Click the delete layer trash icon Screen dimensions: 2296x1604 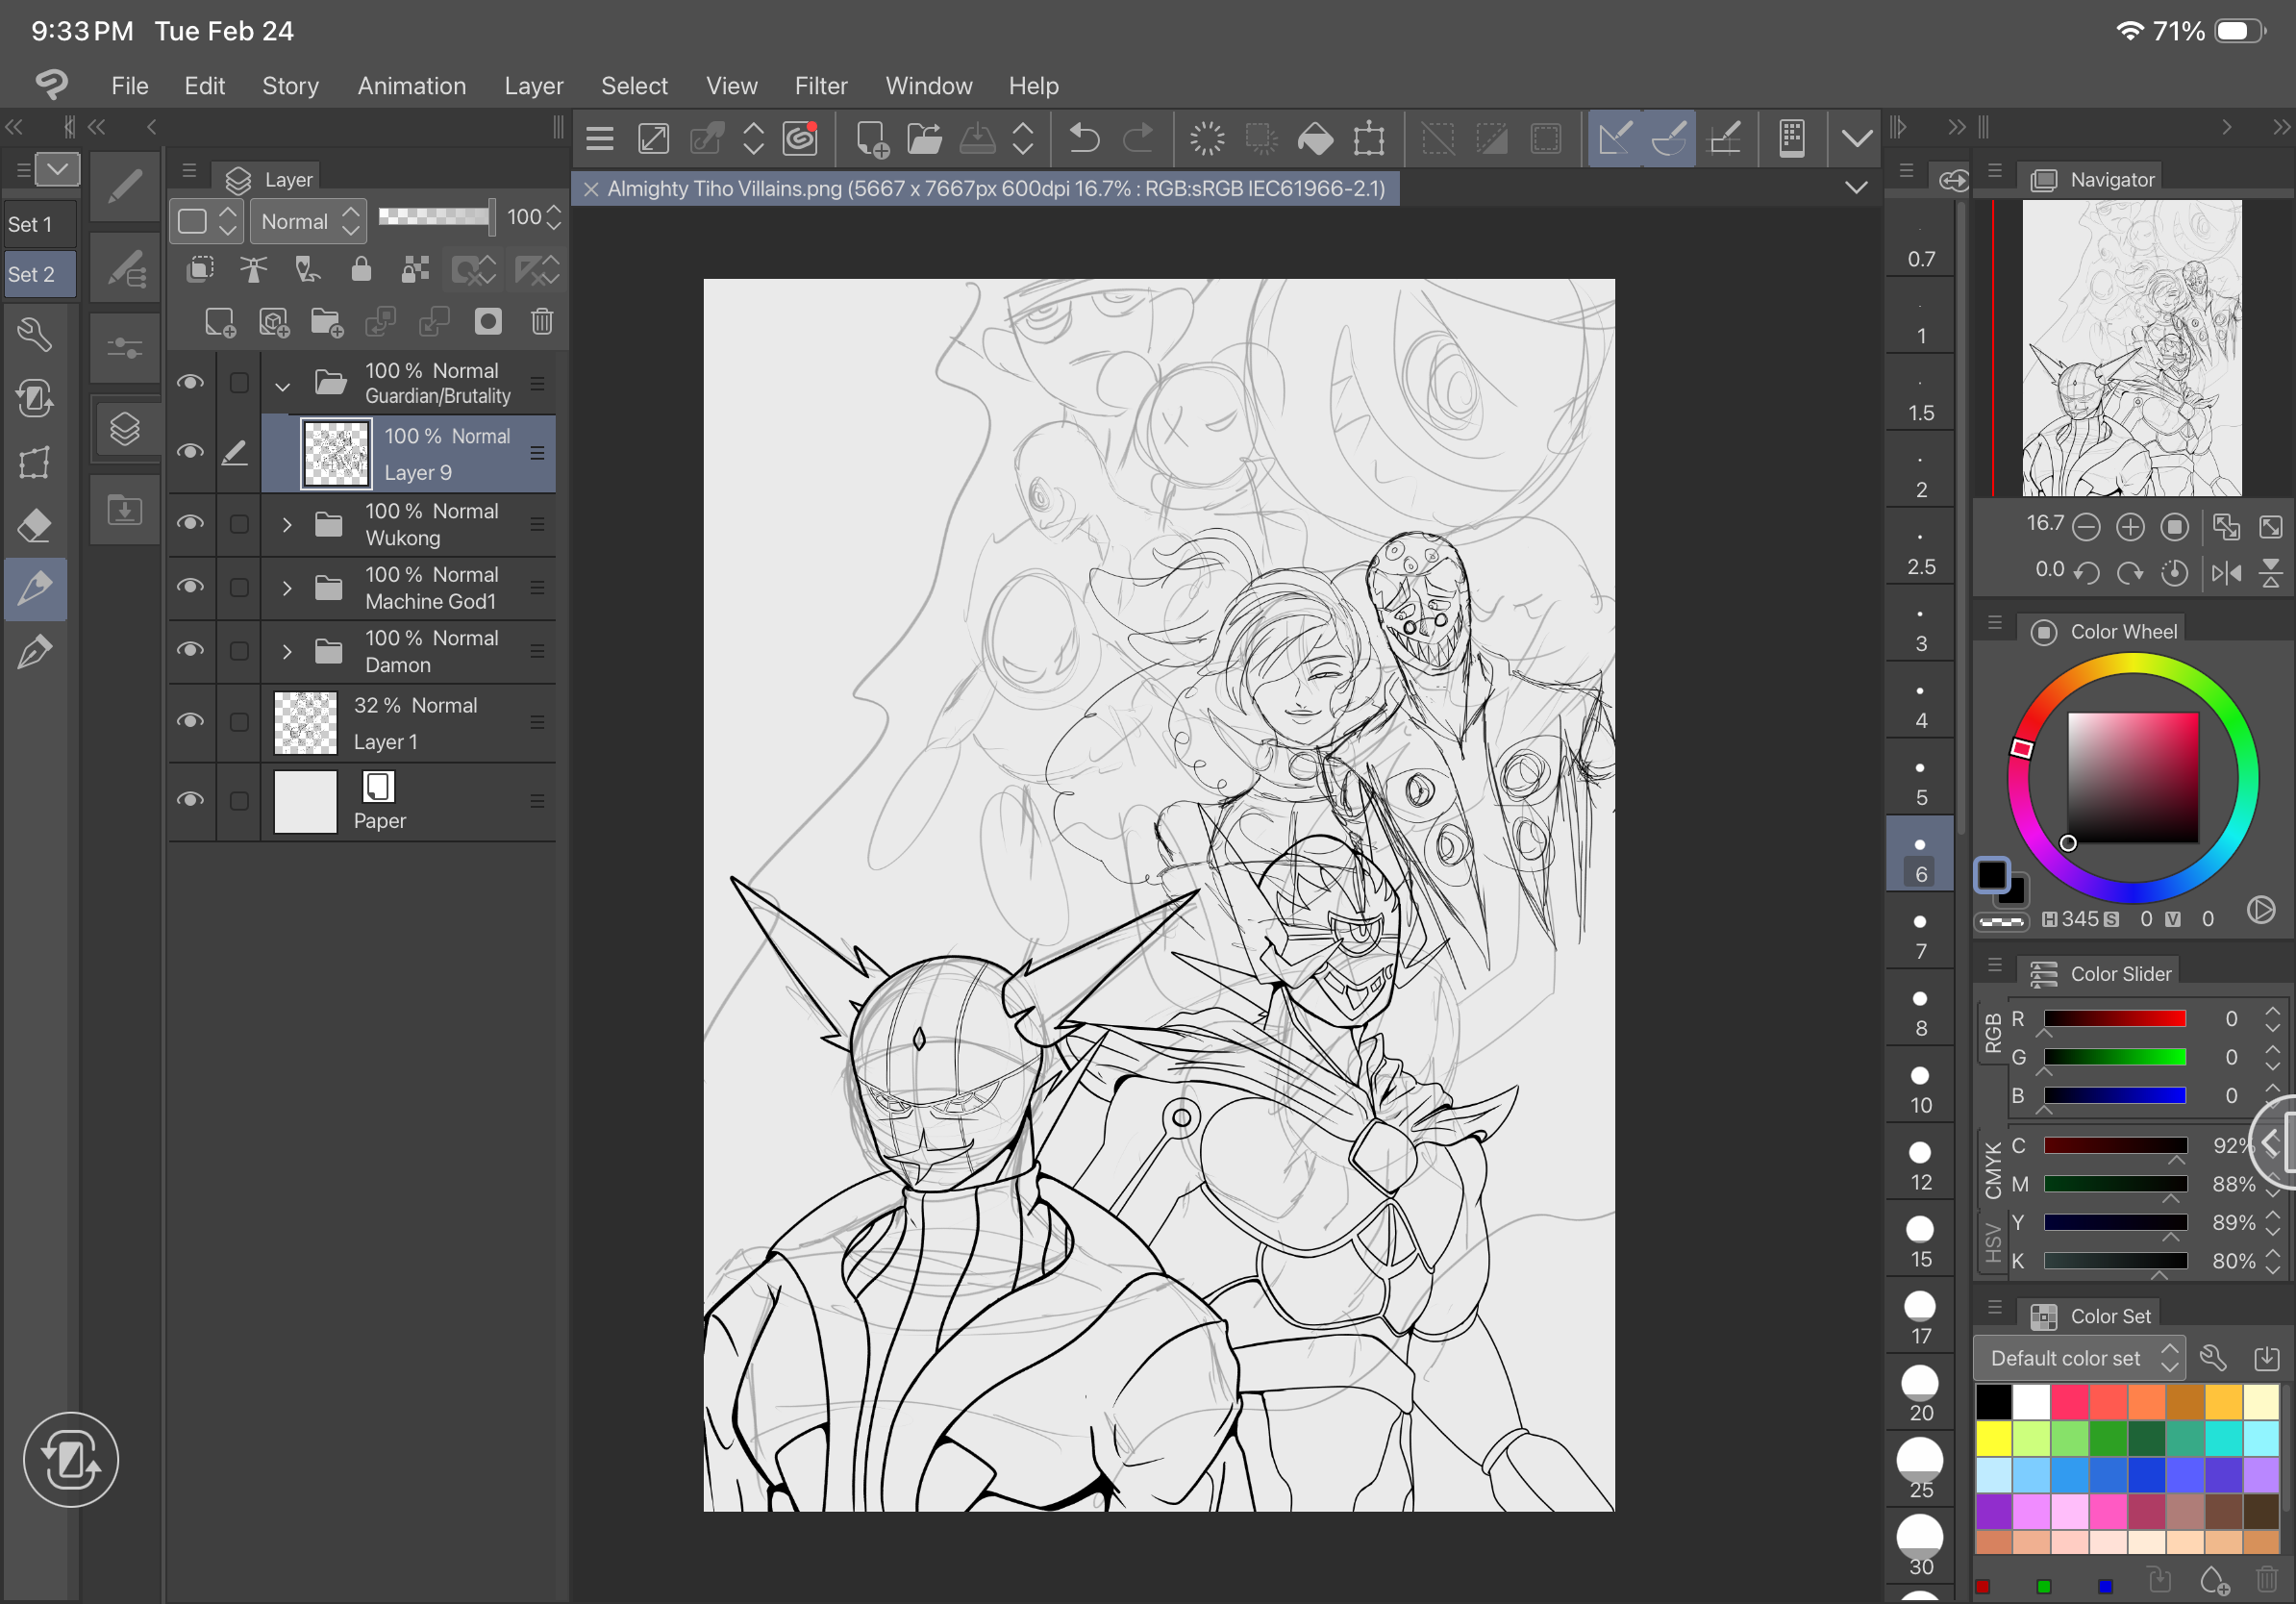pyautogui.click(x=542, y=322)
